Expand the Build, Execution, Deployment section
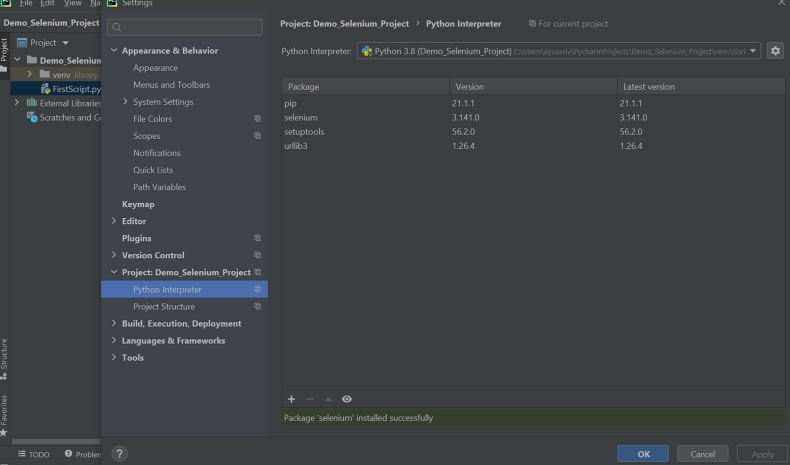 click(x=114, y=324)
